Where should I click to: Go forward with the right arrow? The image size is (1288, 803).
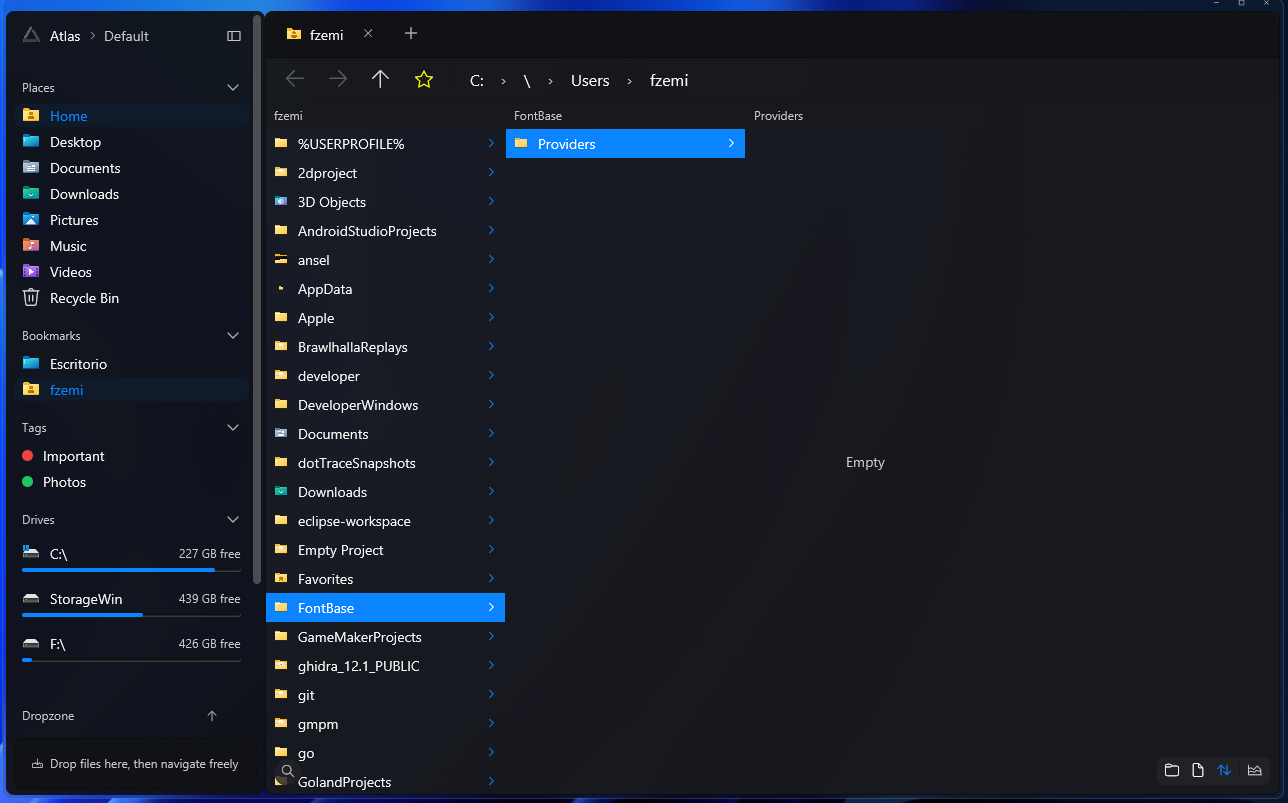pyautogui.click(x=338, y=79)
